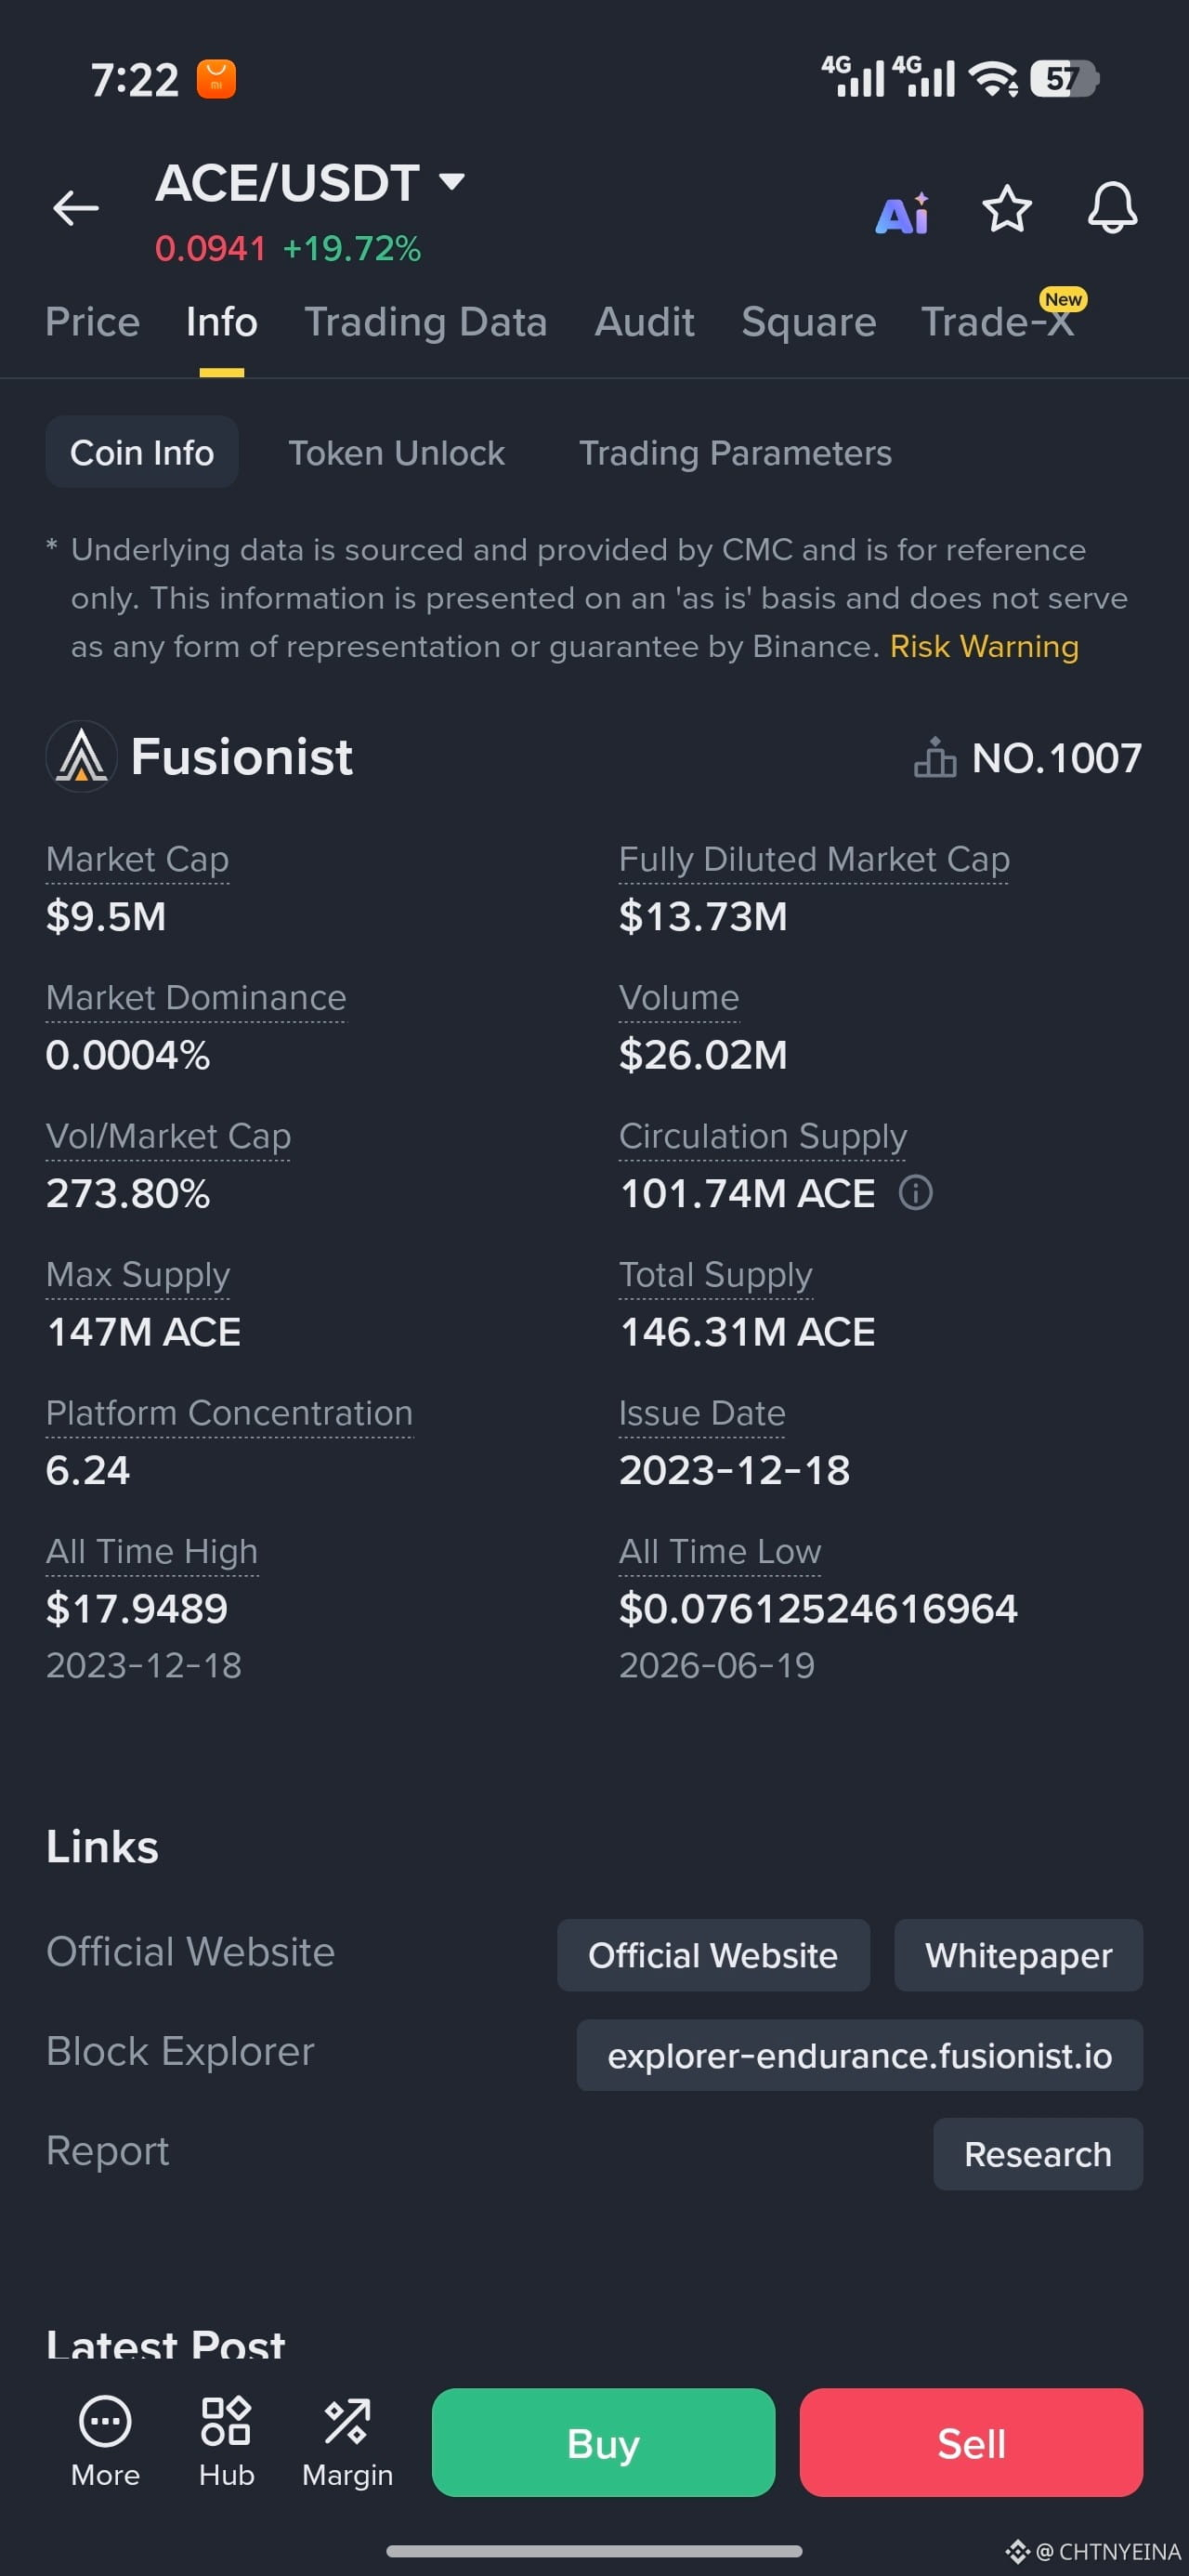1189x2576 pixels.
Task: Open explorer-endurance.fusionist.io block explorer
Action: 859,2054
